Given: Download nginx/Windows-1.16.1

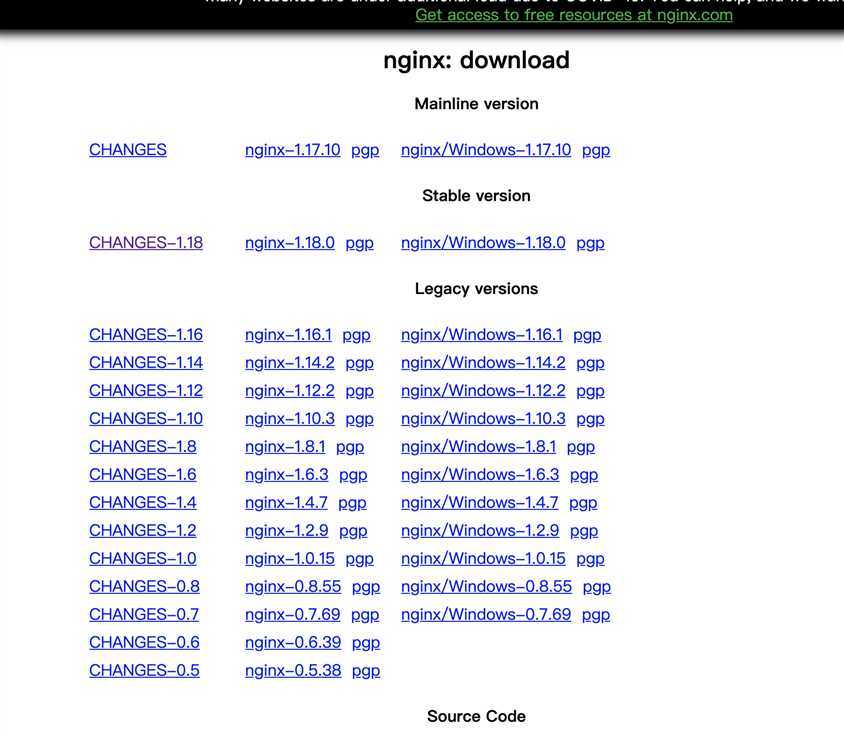Looking at the screenshot, I should tap(482, 335).
